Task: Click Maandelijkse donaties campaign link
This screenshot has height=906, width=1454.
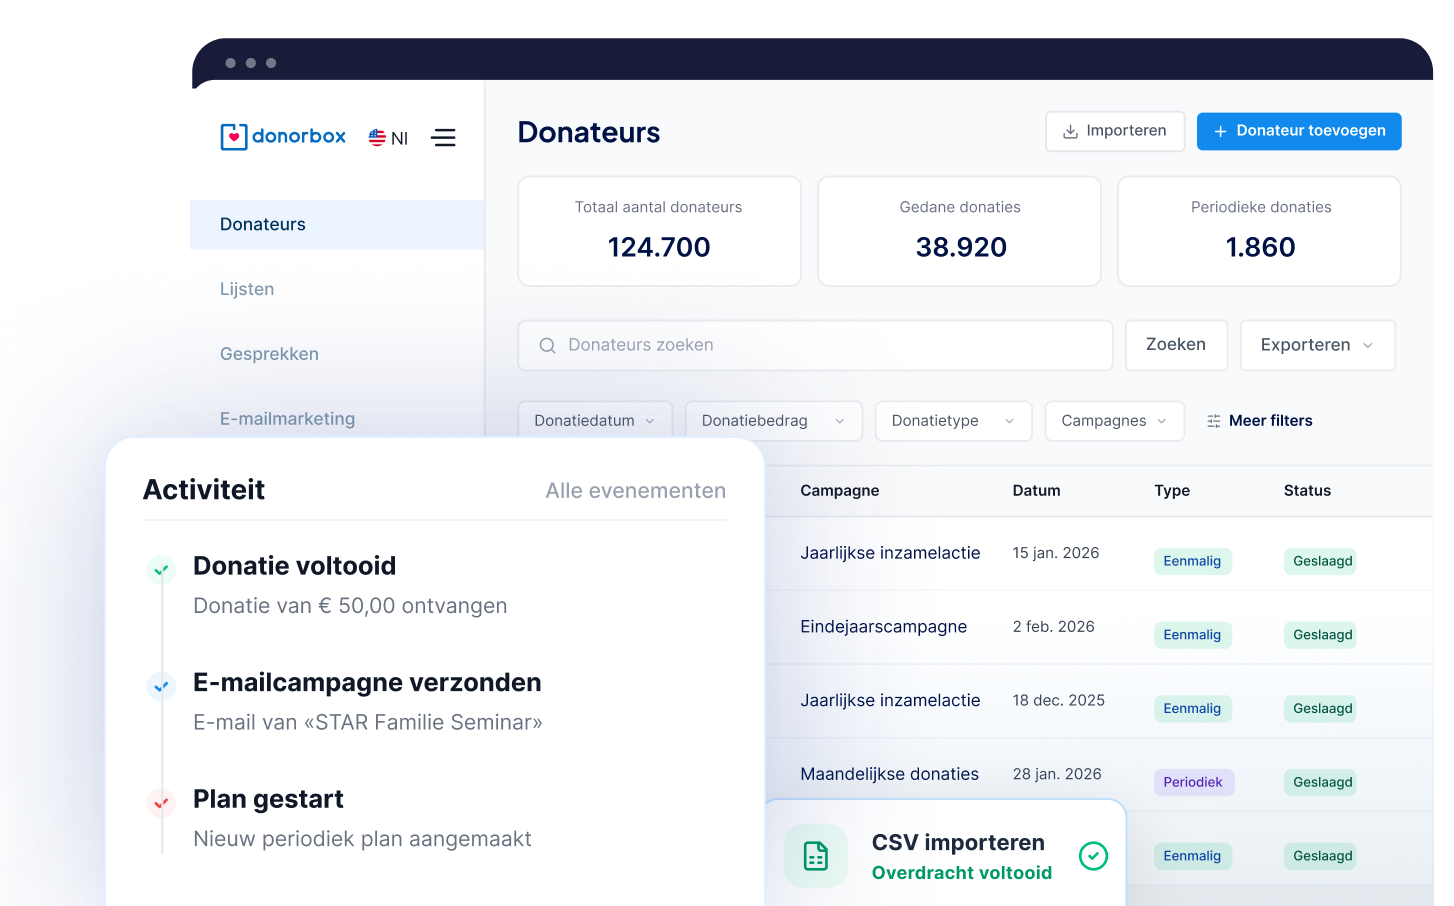Action: (x=889, y=774)
